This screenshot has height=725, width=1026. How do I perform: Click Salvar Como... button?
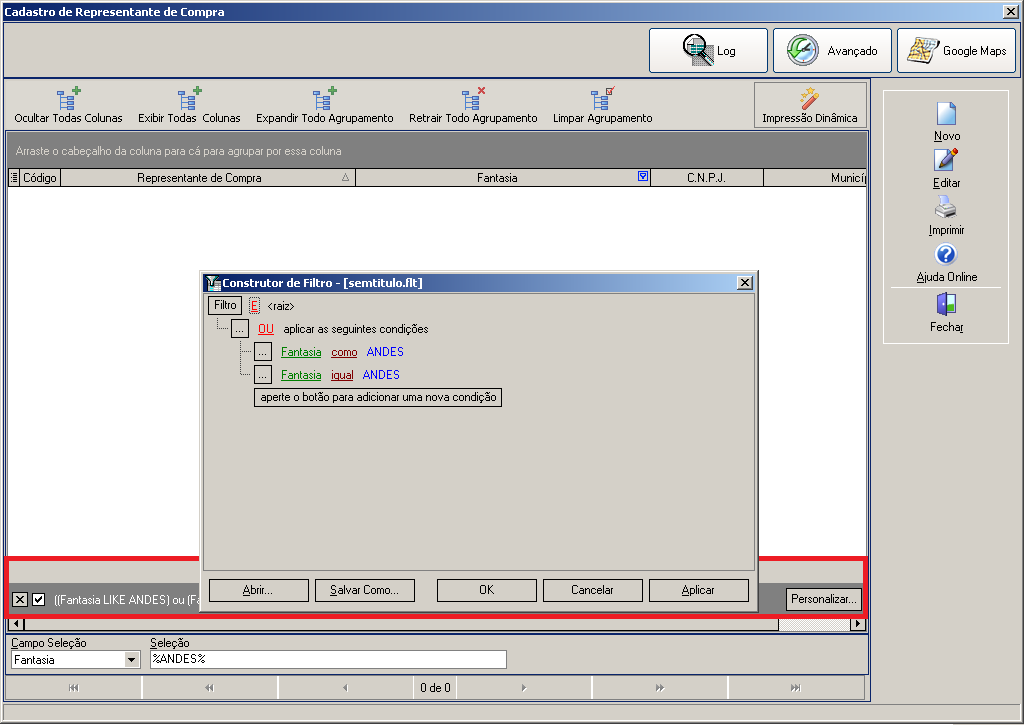[364, 590]
